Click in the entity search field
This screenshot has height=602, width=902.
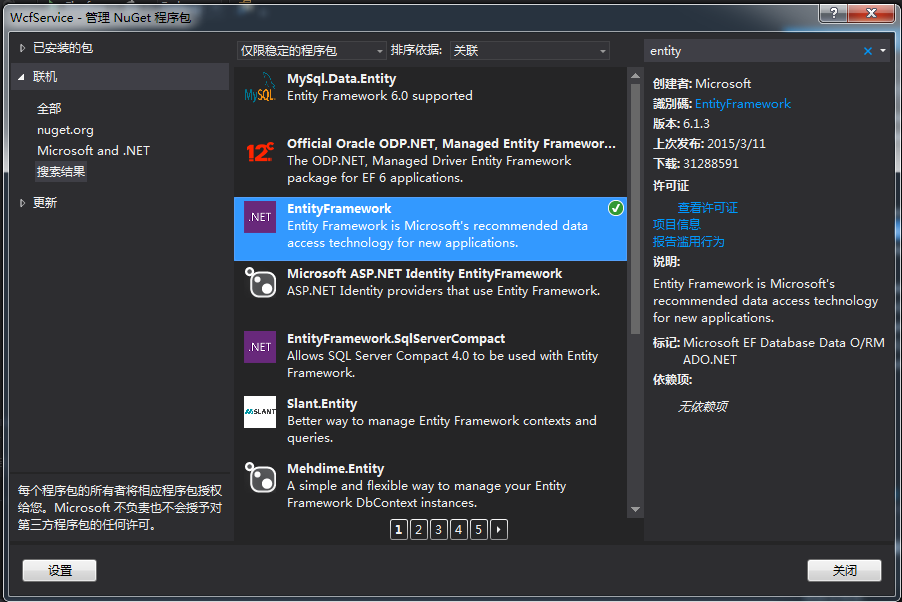[754, 51]
